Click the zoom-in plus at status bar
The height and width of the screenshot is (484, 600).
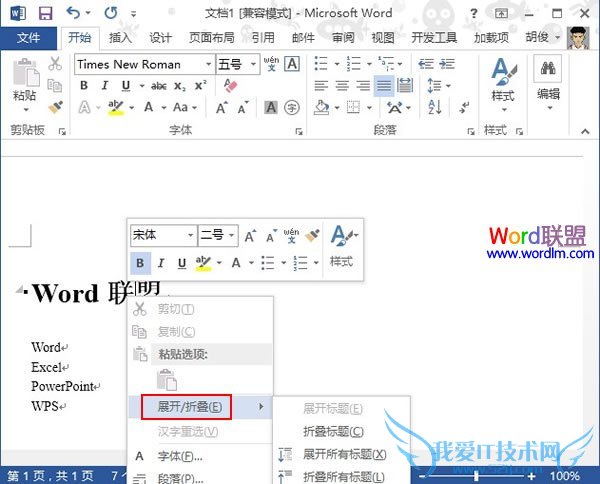[x=531, y=476]
